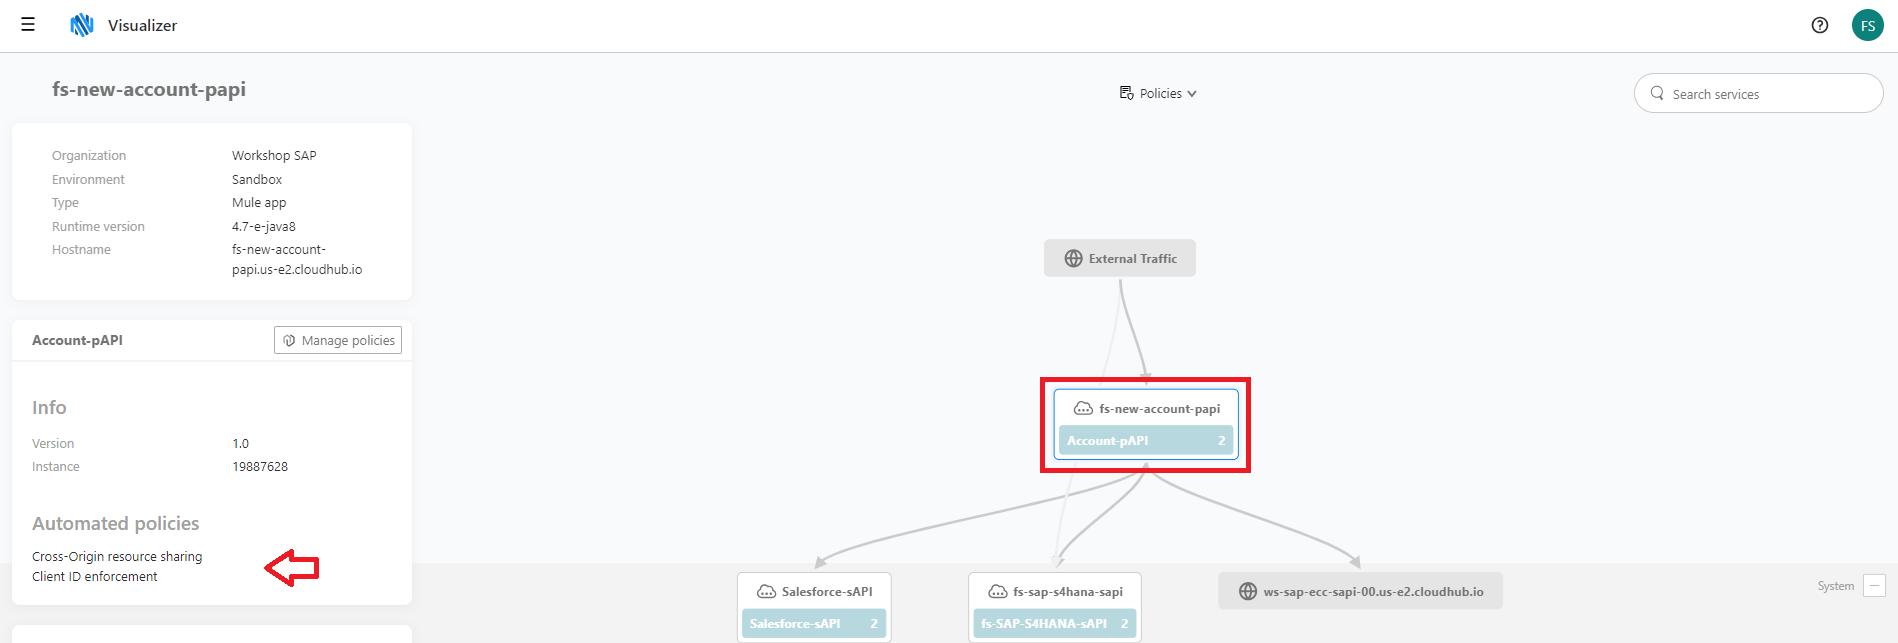Open the FS user profile avatar
This screenshot has width=1898, height=643.
[1868, 25]
